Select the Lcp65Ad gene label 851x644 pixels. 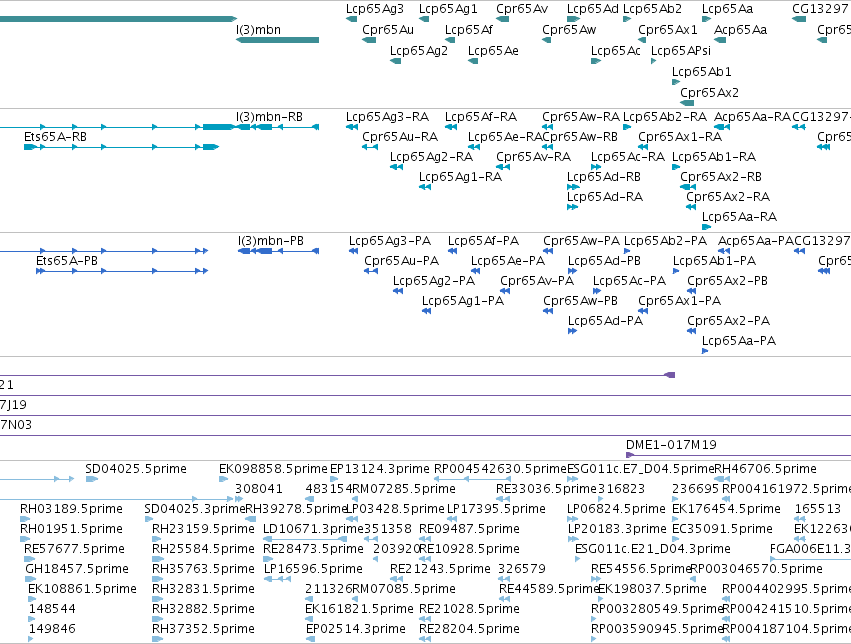pyautogui.click(x=593, y=9)
